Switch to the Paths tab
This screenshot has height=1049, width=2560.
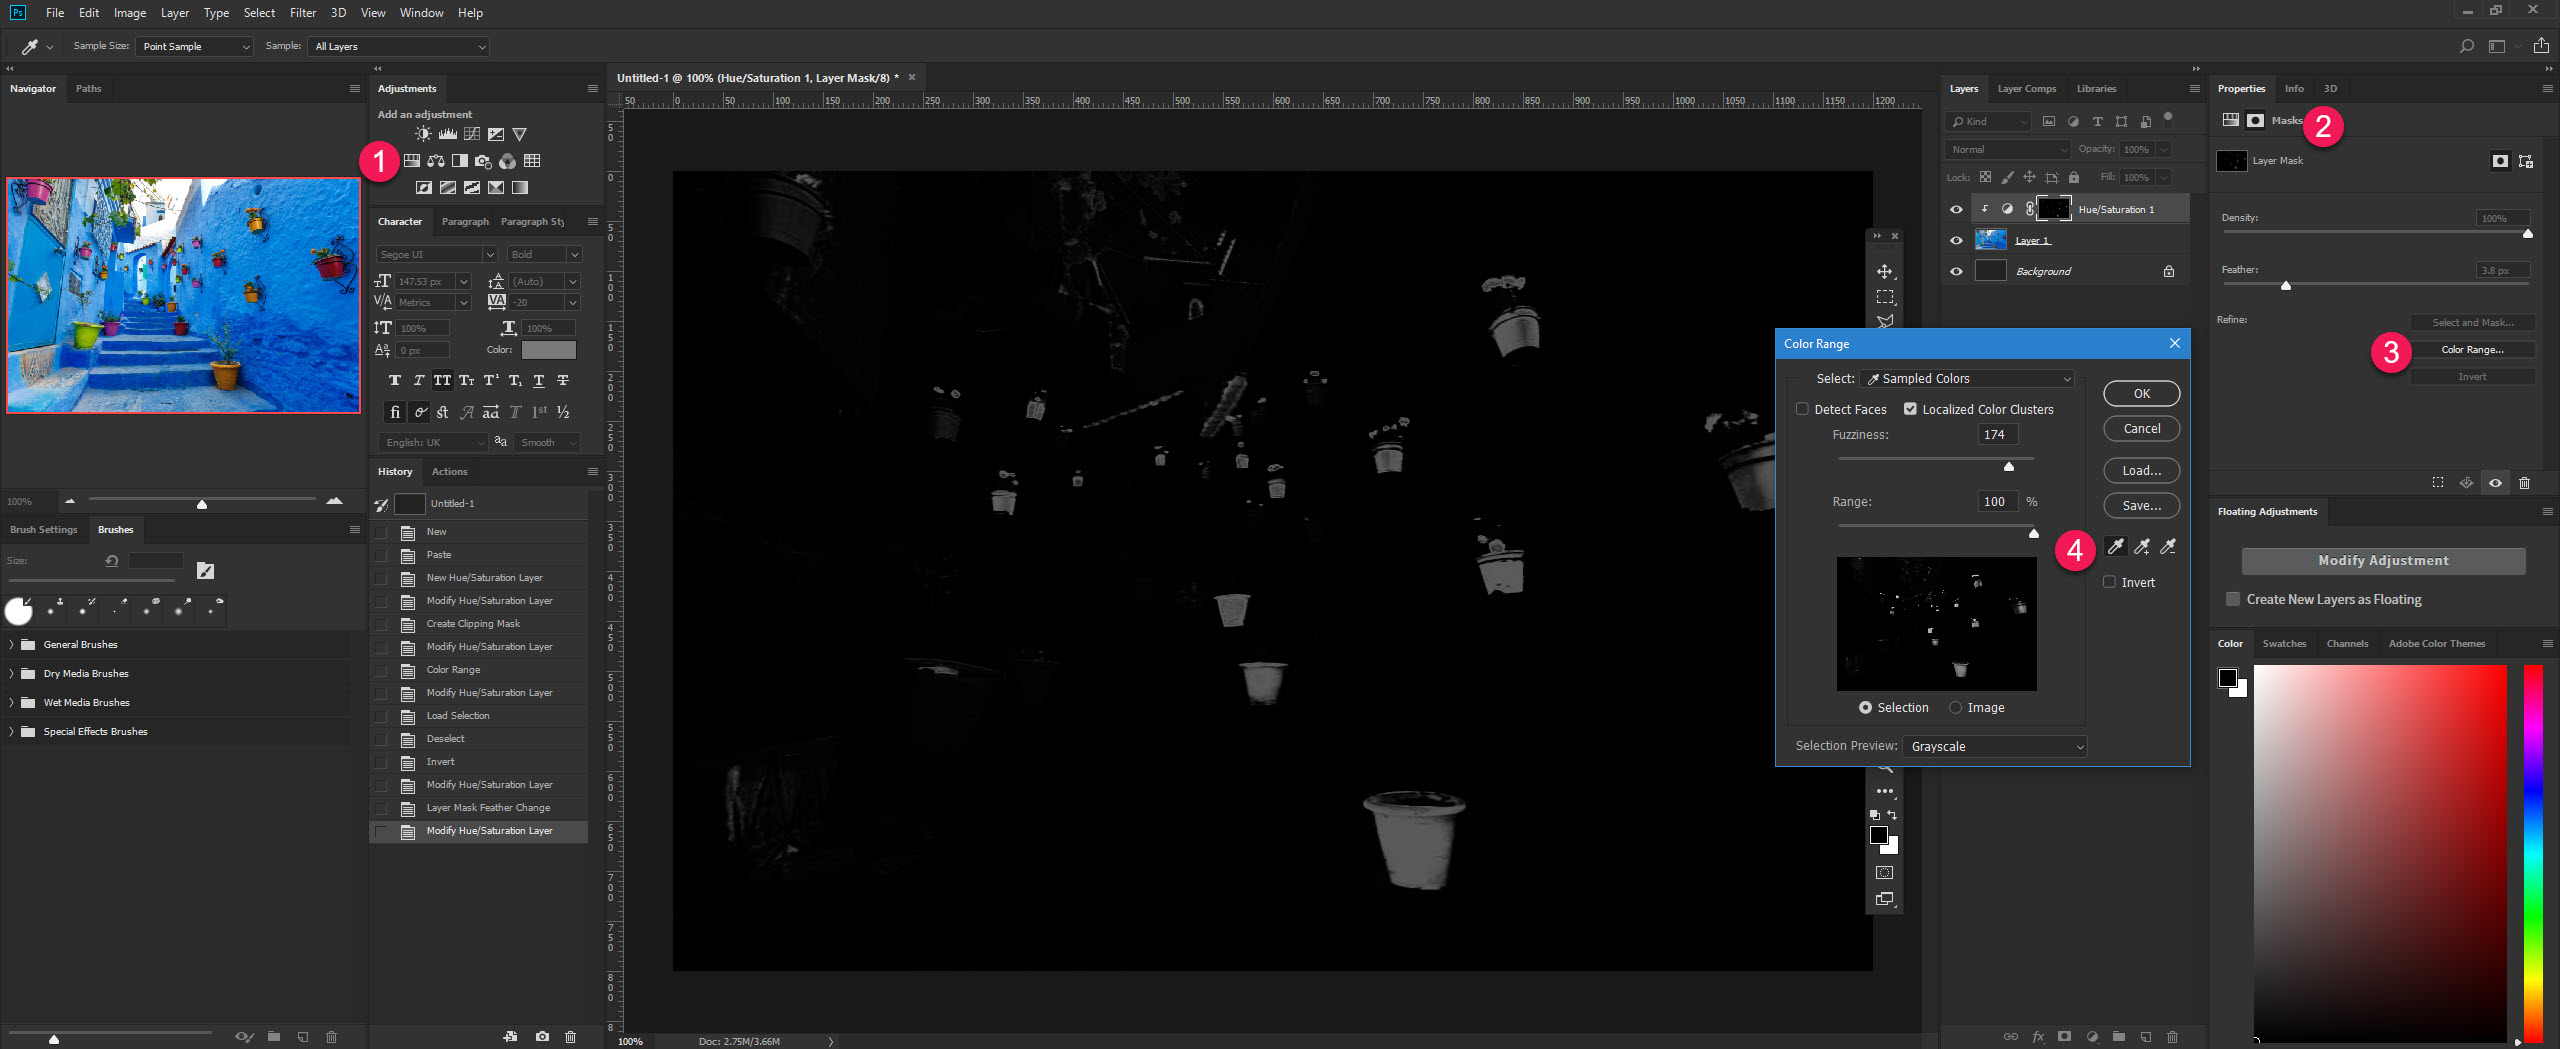click(x=89, y=89)
